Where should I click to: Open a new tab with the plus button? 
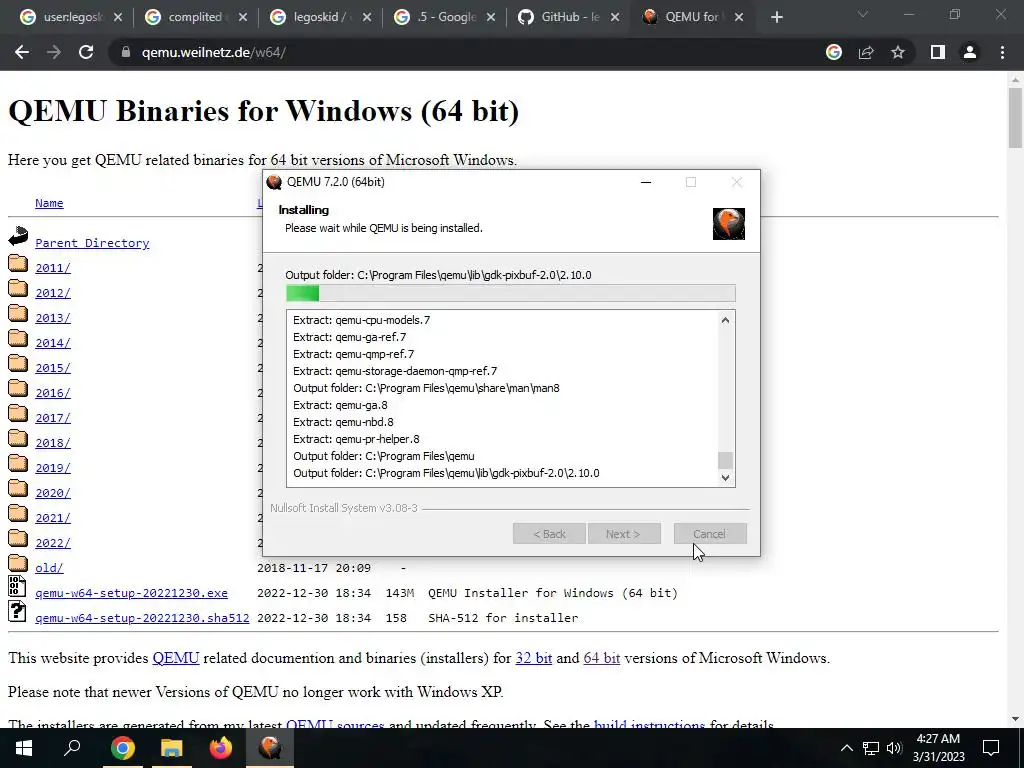776,17
